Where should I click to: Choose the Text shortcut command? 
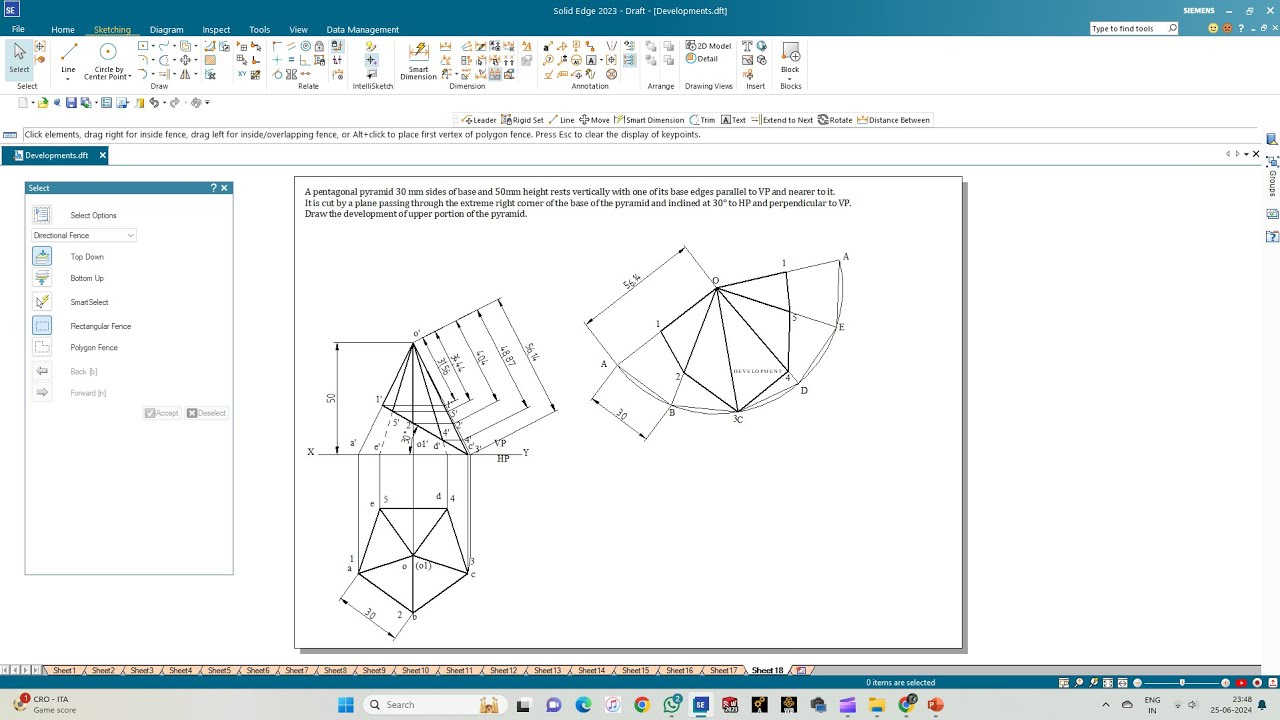[x=734, y=120]
